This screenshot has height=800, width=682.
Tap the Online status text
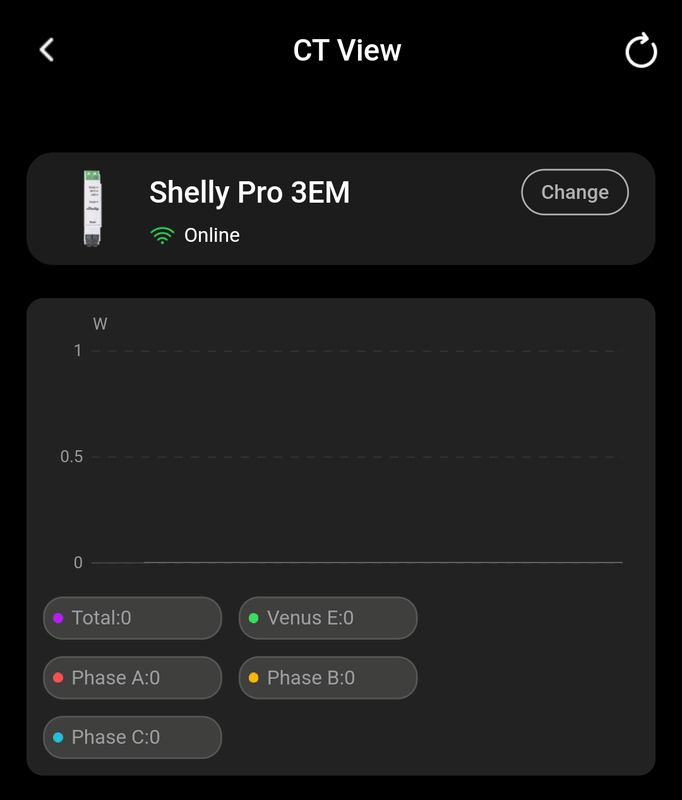212,236
